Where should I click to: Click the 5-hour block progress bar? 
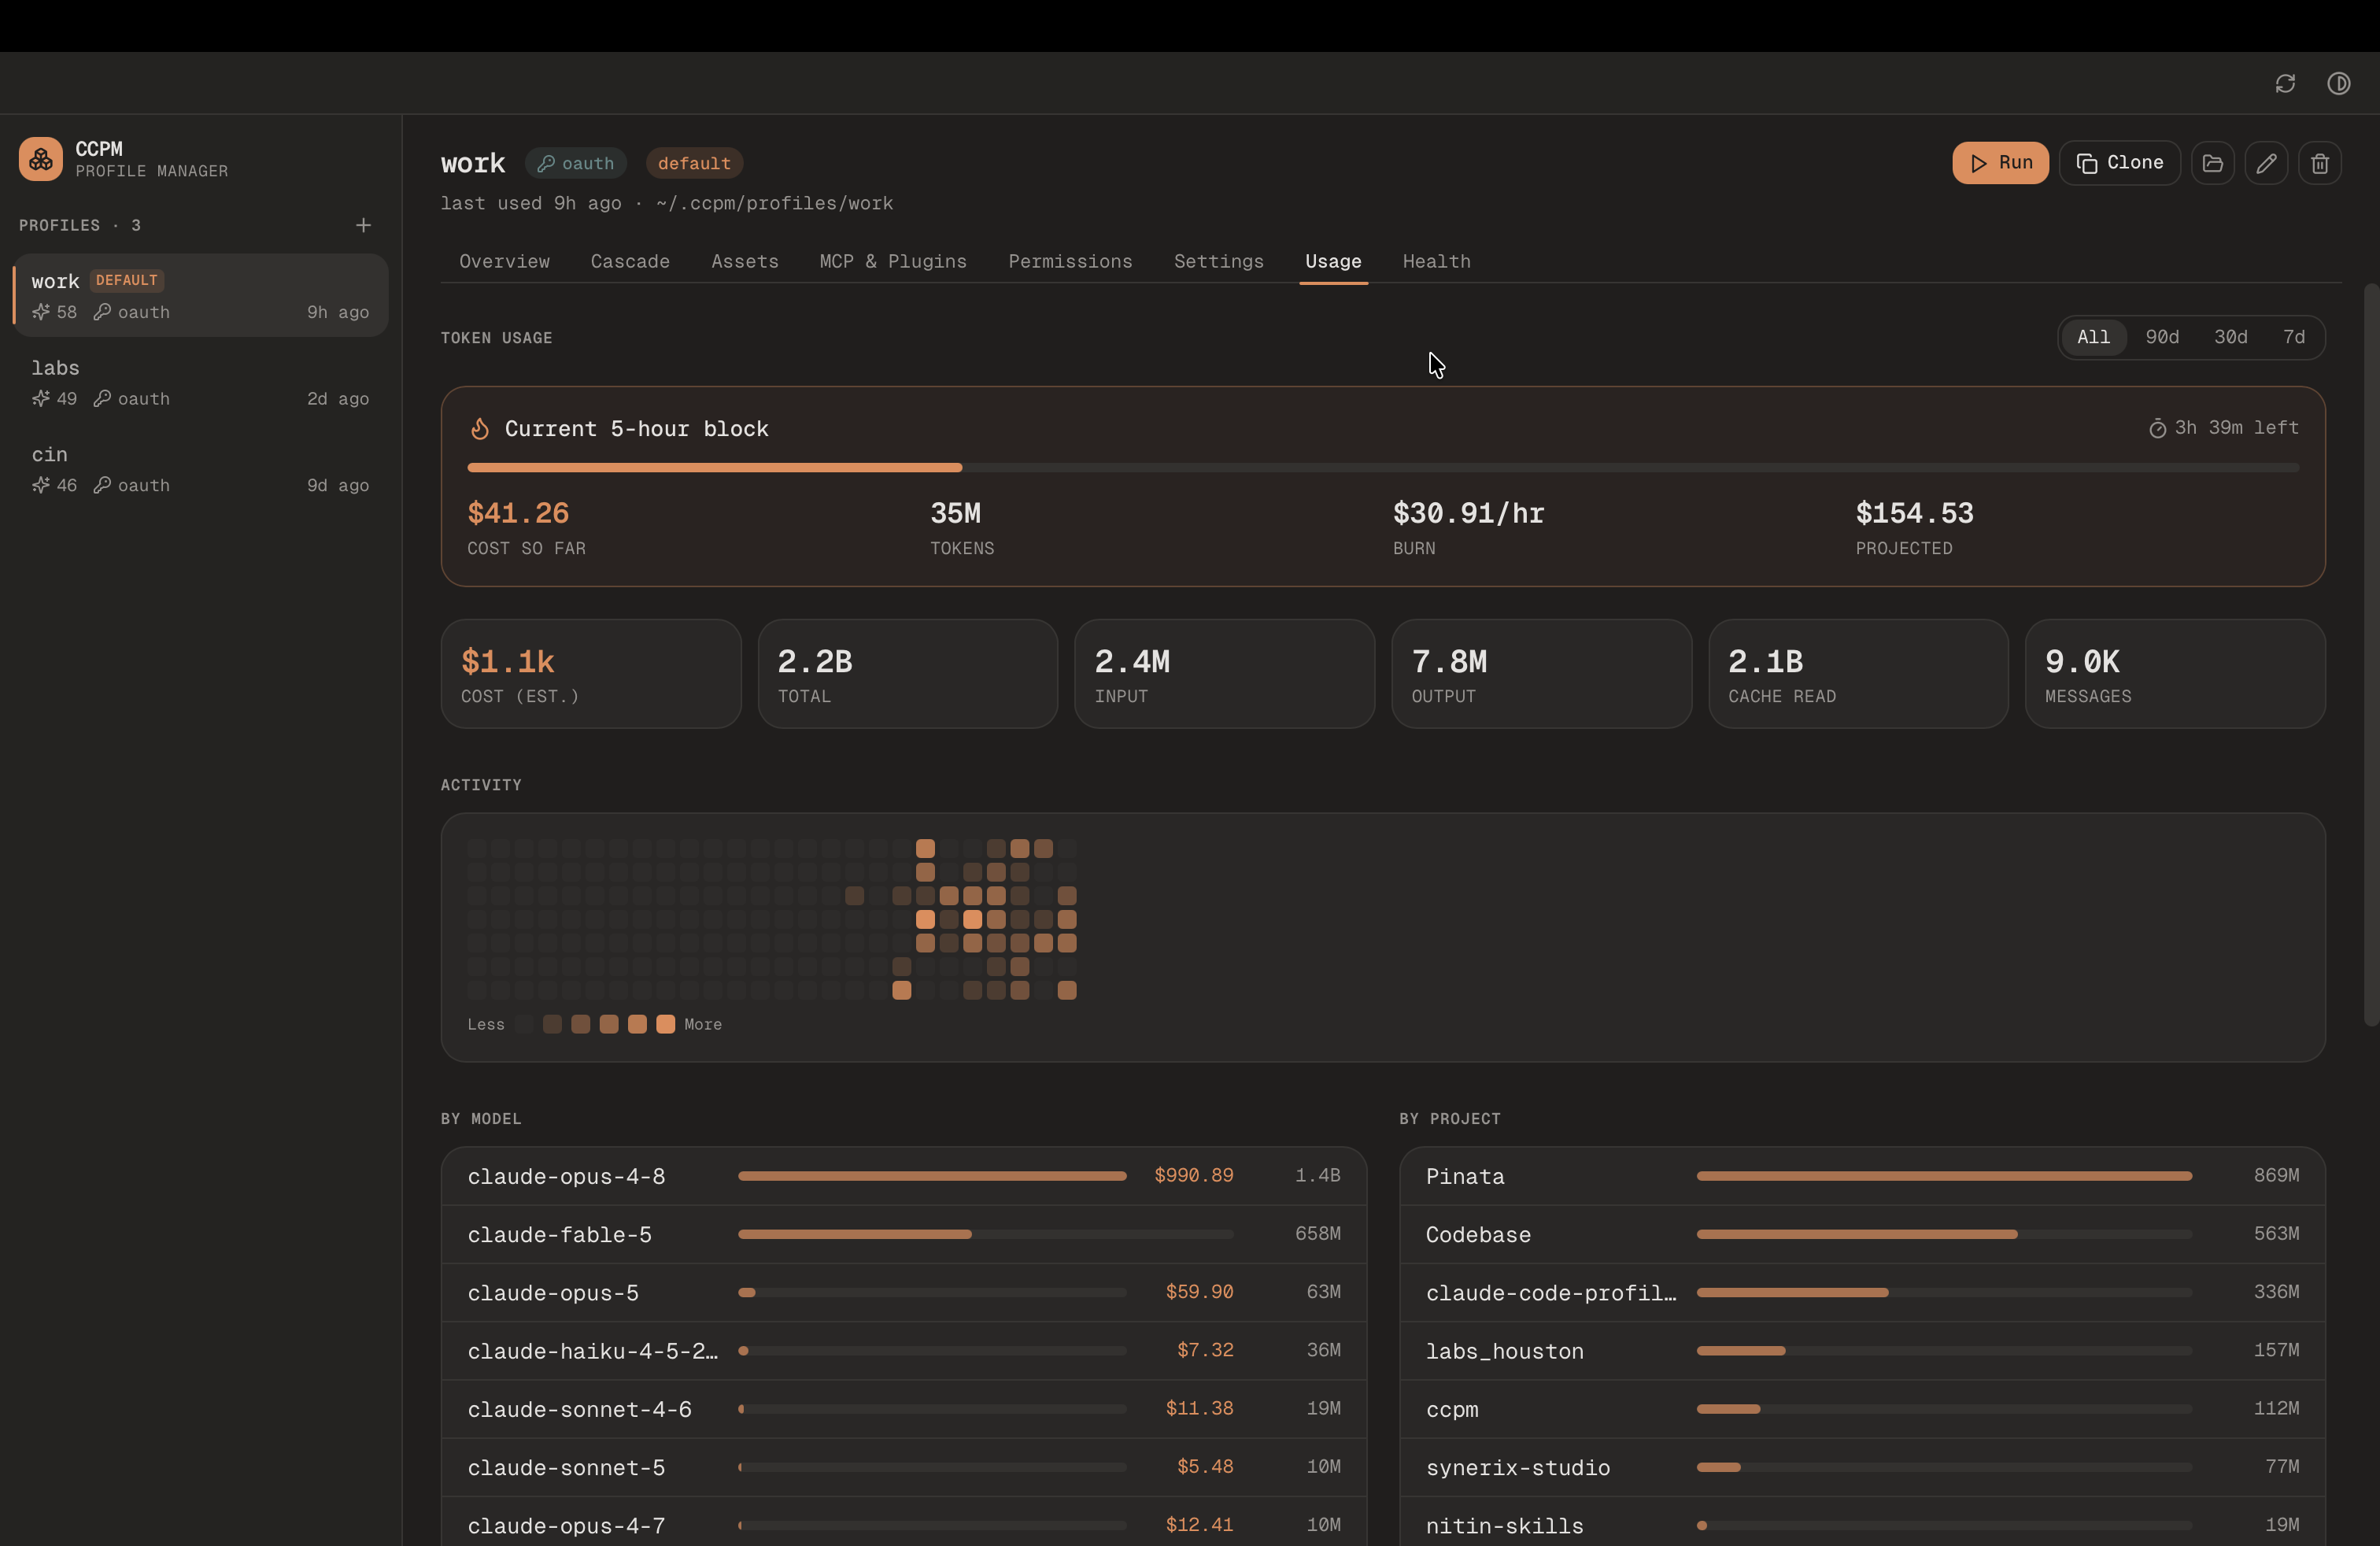[1383, 468]
